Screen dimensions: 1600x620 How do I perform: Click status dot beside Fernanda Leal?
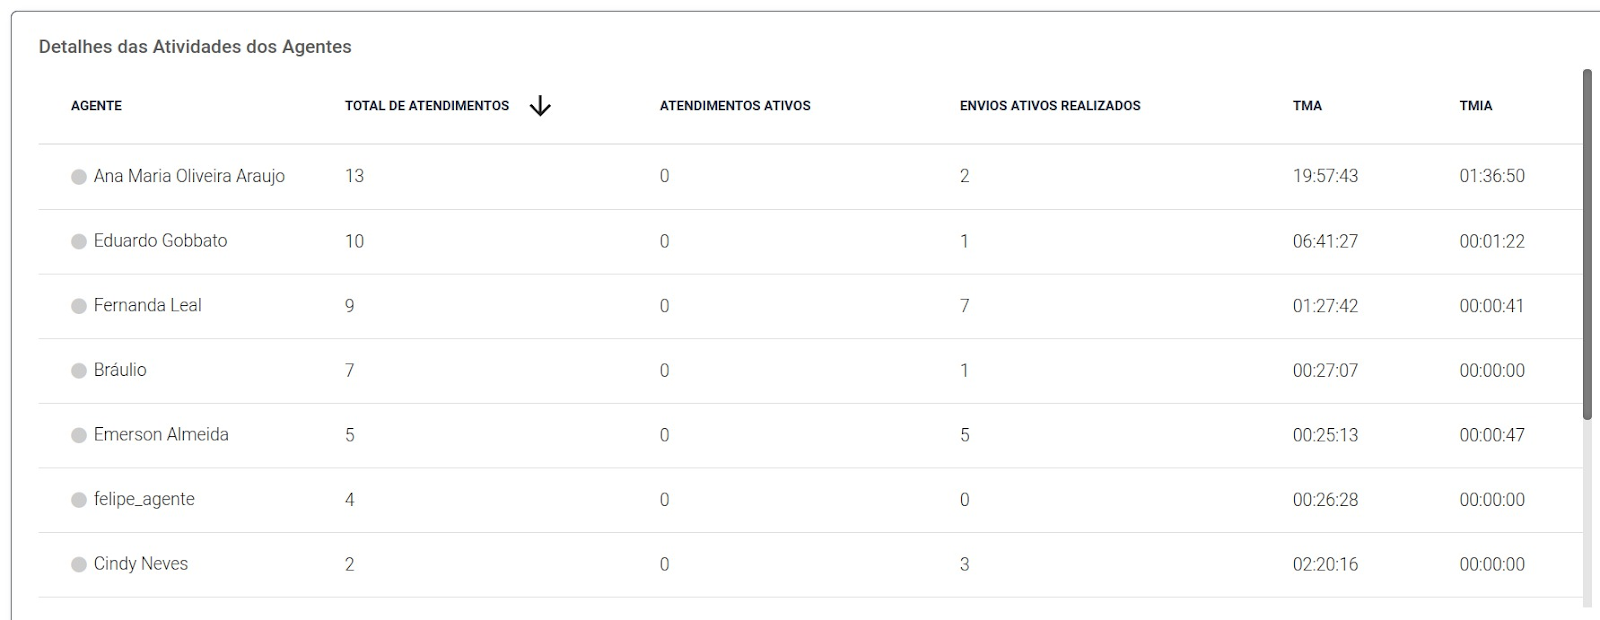pyautogui.click(x=79, y=307)
